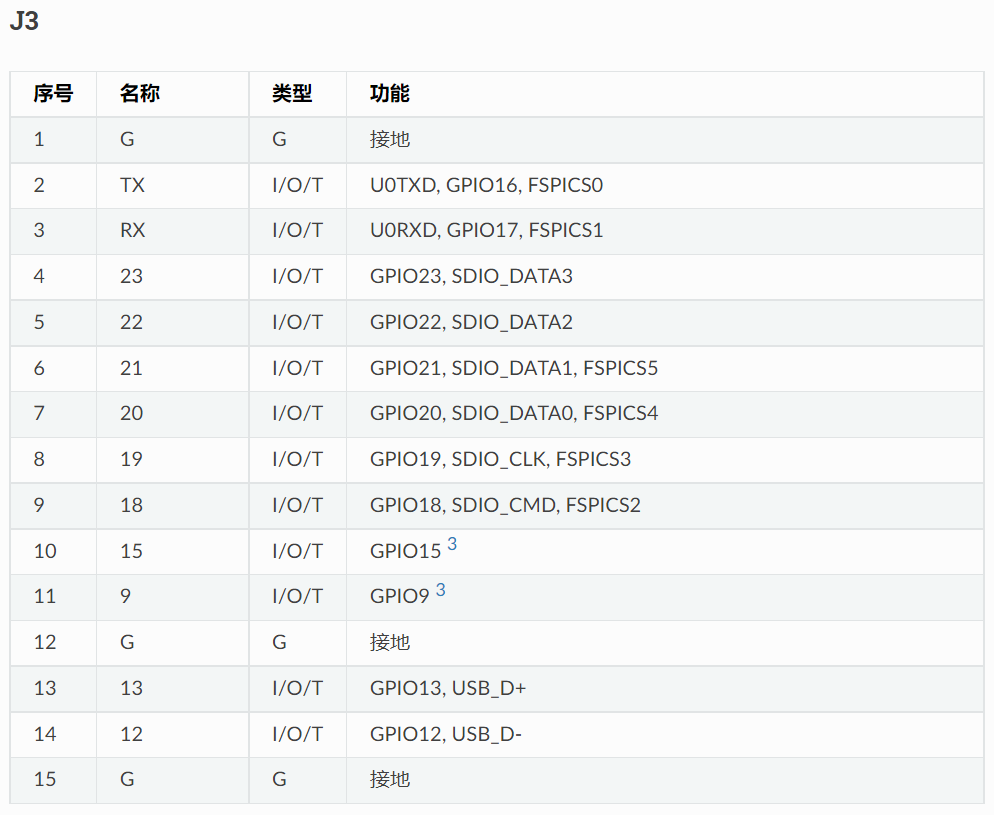
Task: Click GPIO20, SDIO_DATA0, FSPICS4 cell
Action: tap(665, 414)
